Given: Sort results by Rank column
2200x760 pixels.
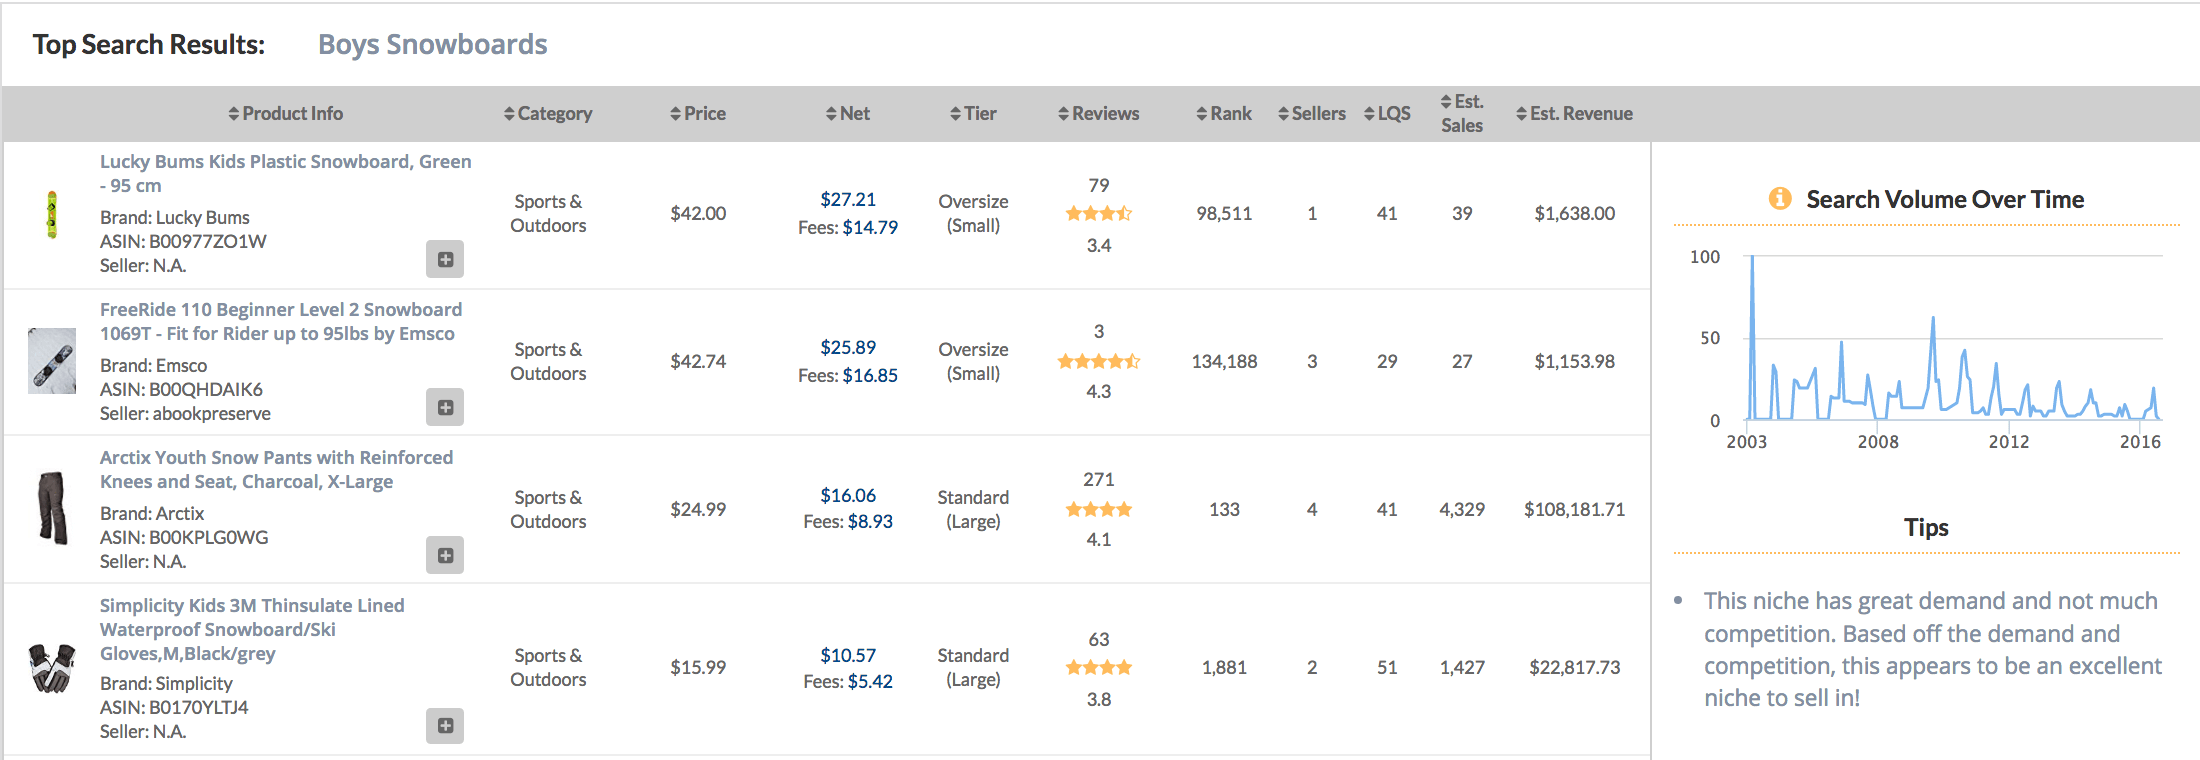Looking at the screenshot, I should click(x=1224, y=114).
